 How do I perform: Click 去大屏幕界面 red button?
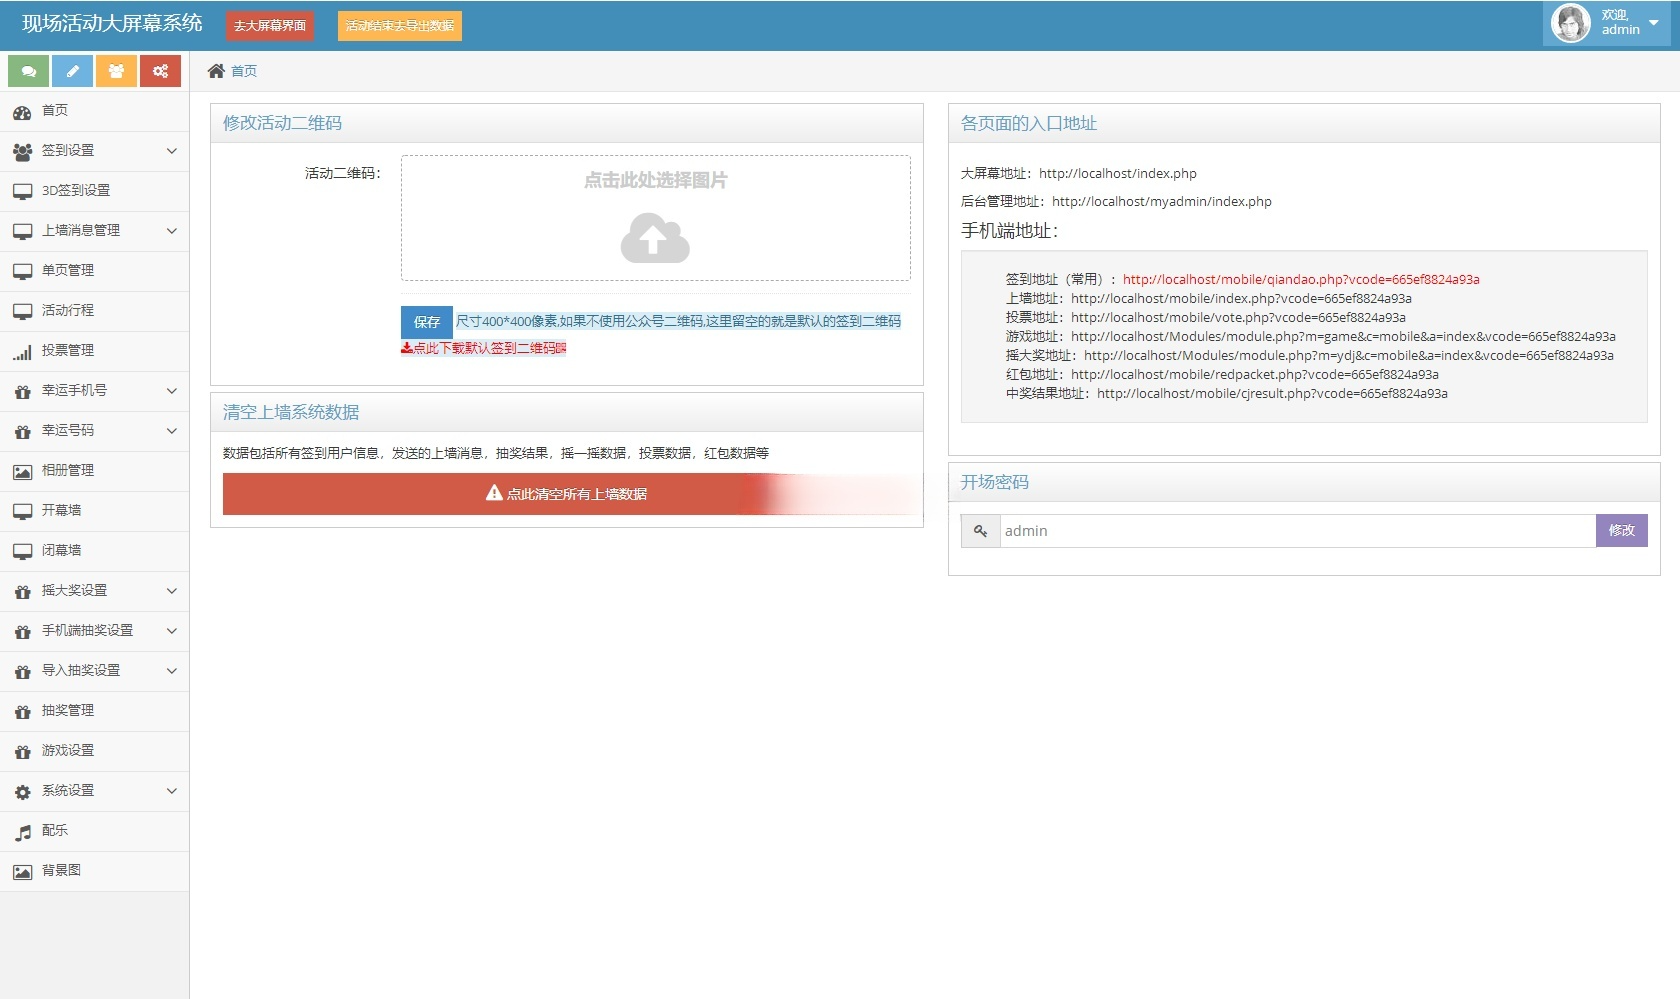pyautogui.click(x=270, y=26)
